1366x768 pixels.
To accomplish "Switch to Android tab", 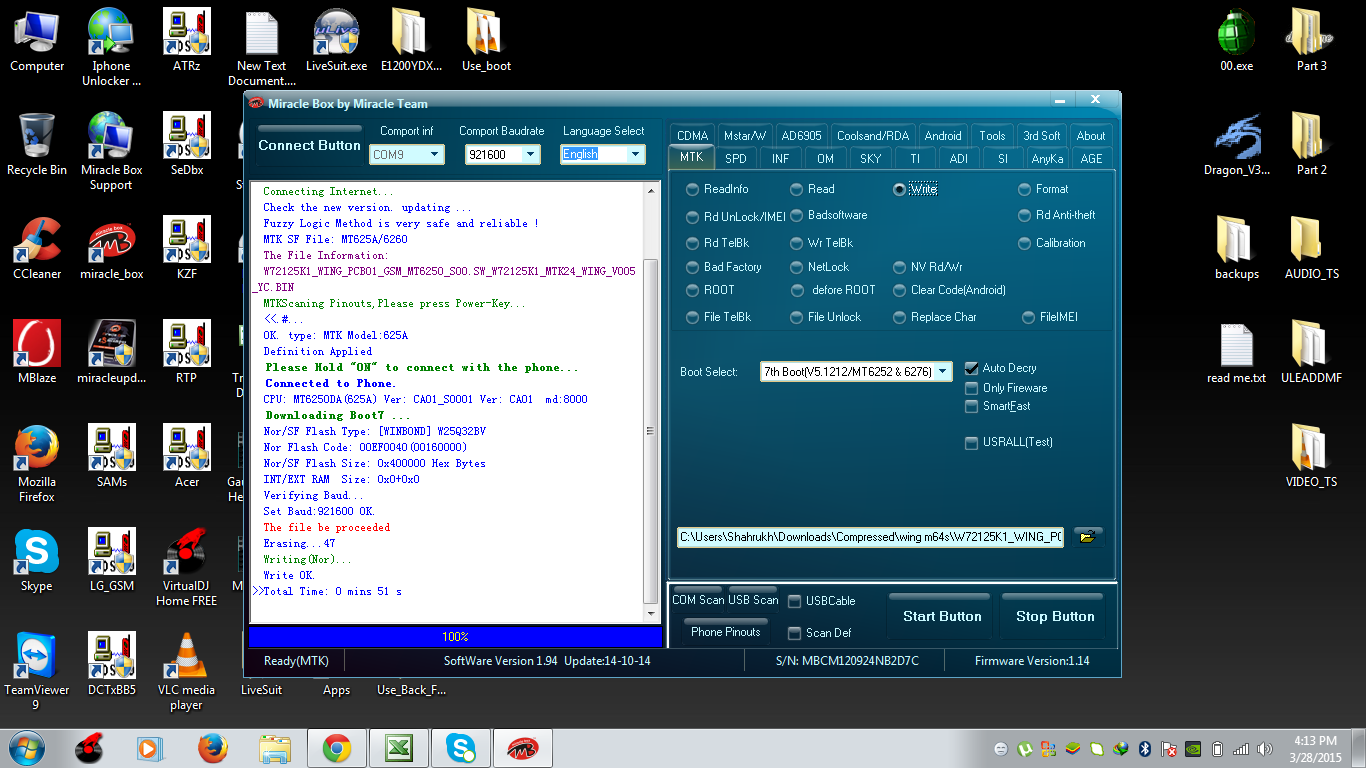I will point(943,136).
